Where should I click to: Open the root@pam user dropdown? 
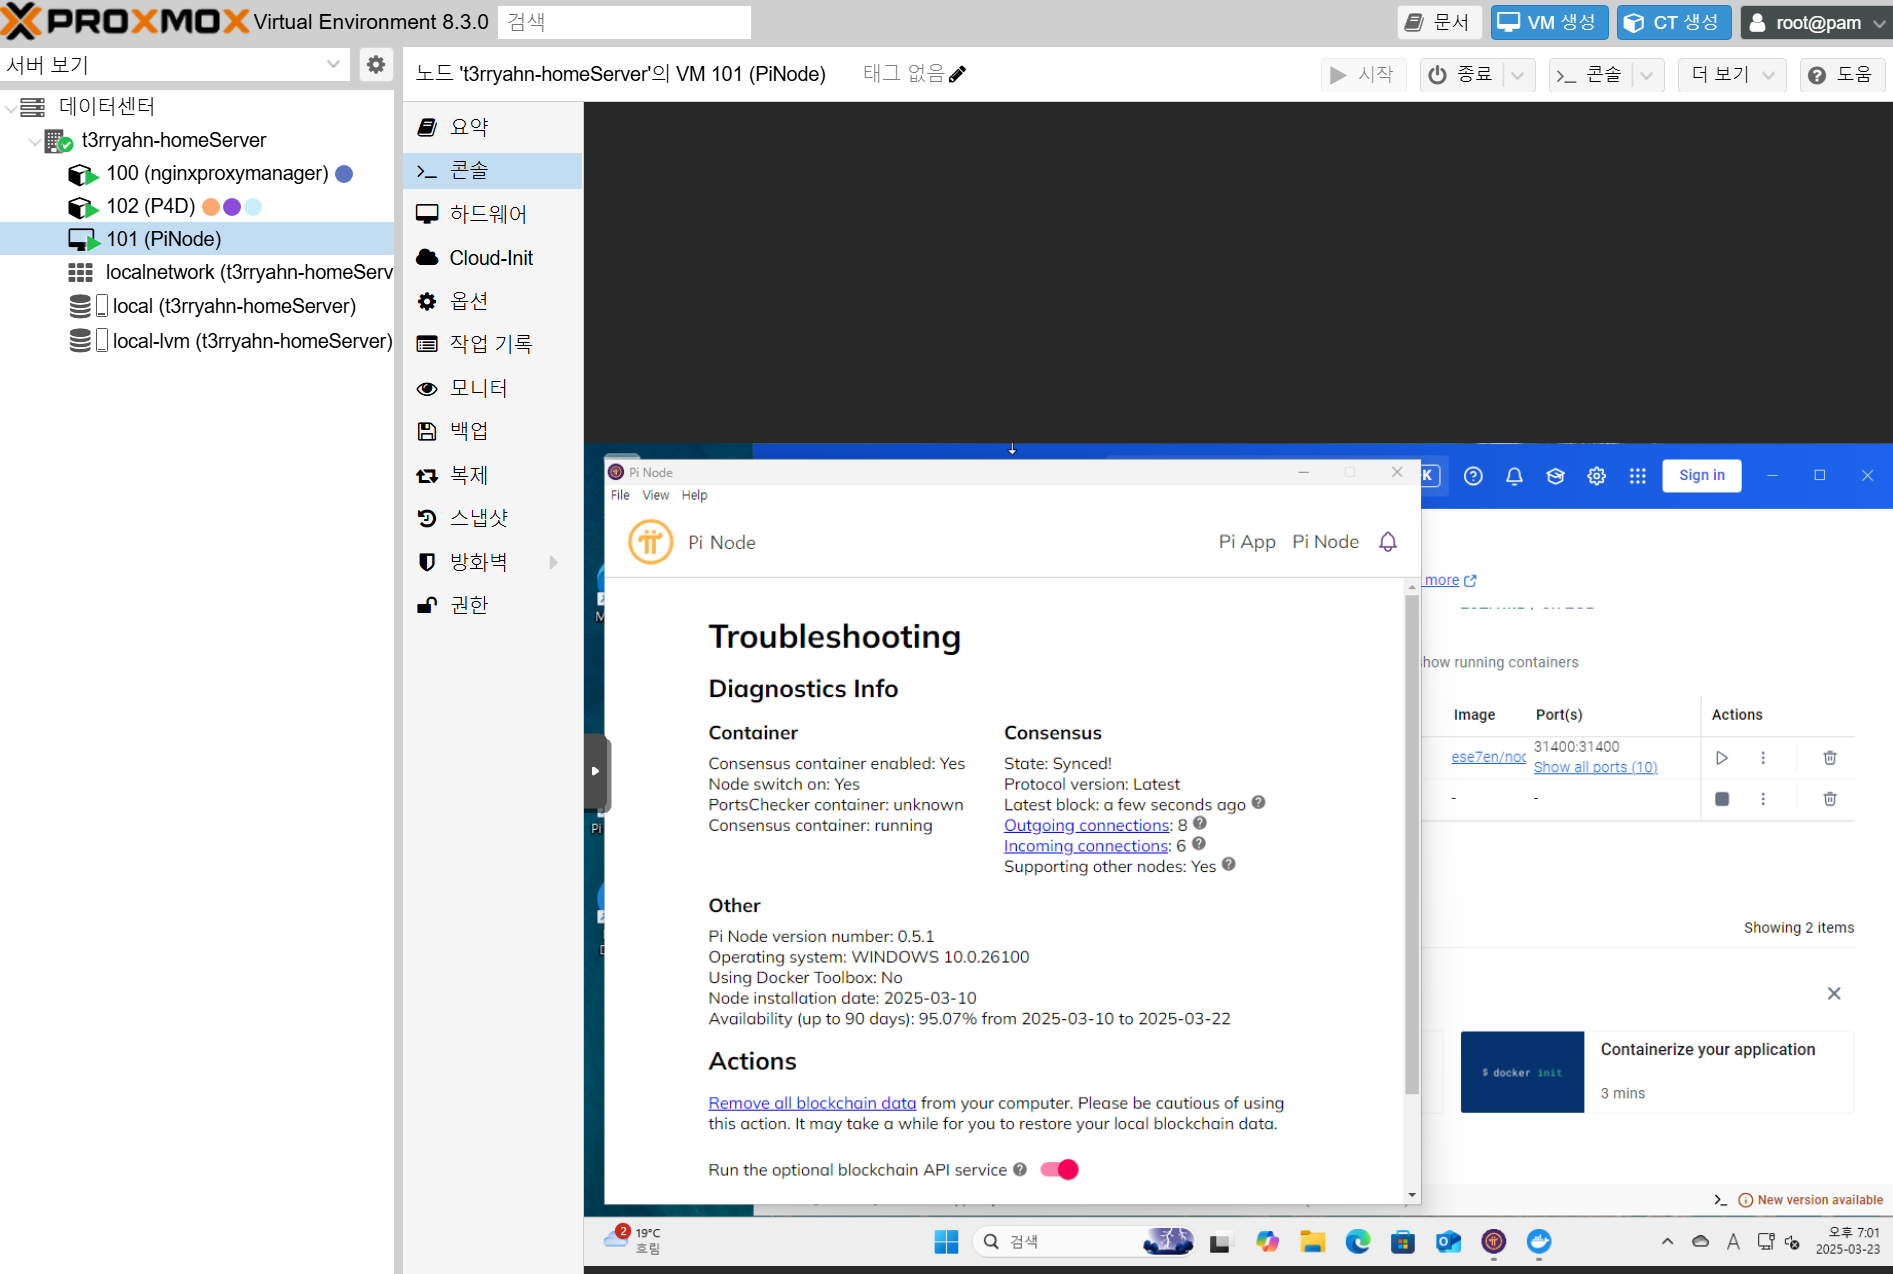(1816, 22)
